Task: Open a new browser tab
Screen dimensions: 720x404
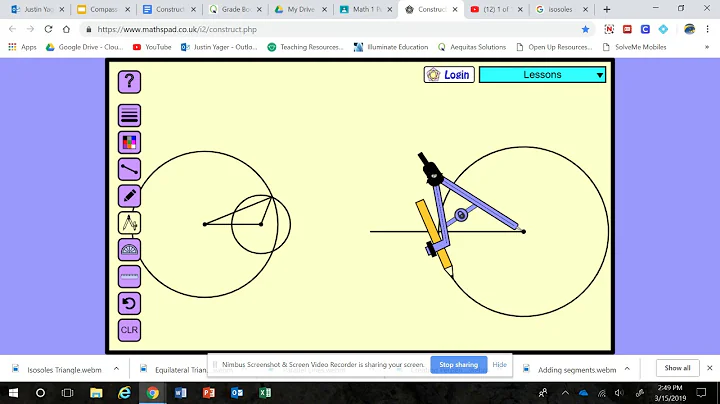Action: pos(607,9)
